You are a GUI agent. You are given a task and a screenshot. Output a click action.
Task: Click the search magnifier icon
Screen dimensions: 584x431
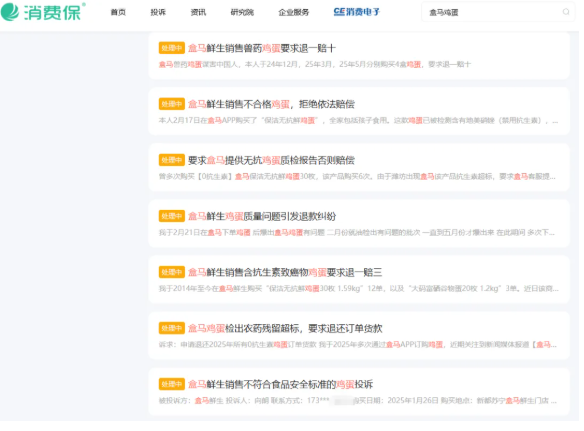coord(566,12)
